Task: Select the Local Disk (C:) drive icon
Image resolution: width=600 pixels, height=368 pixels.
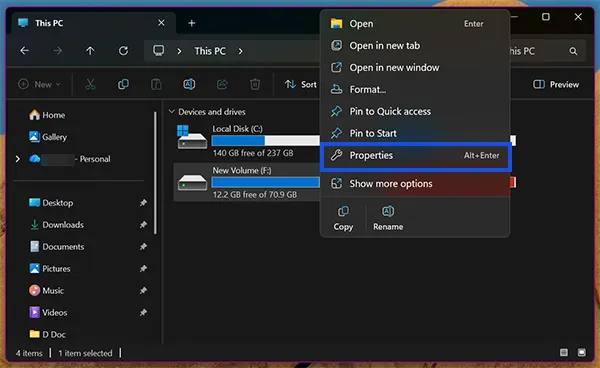Action: coord(192,137)
